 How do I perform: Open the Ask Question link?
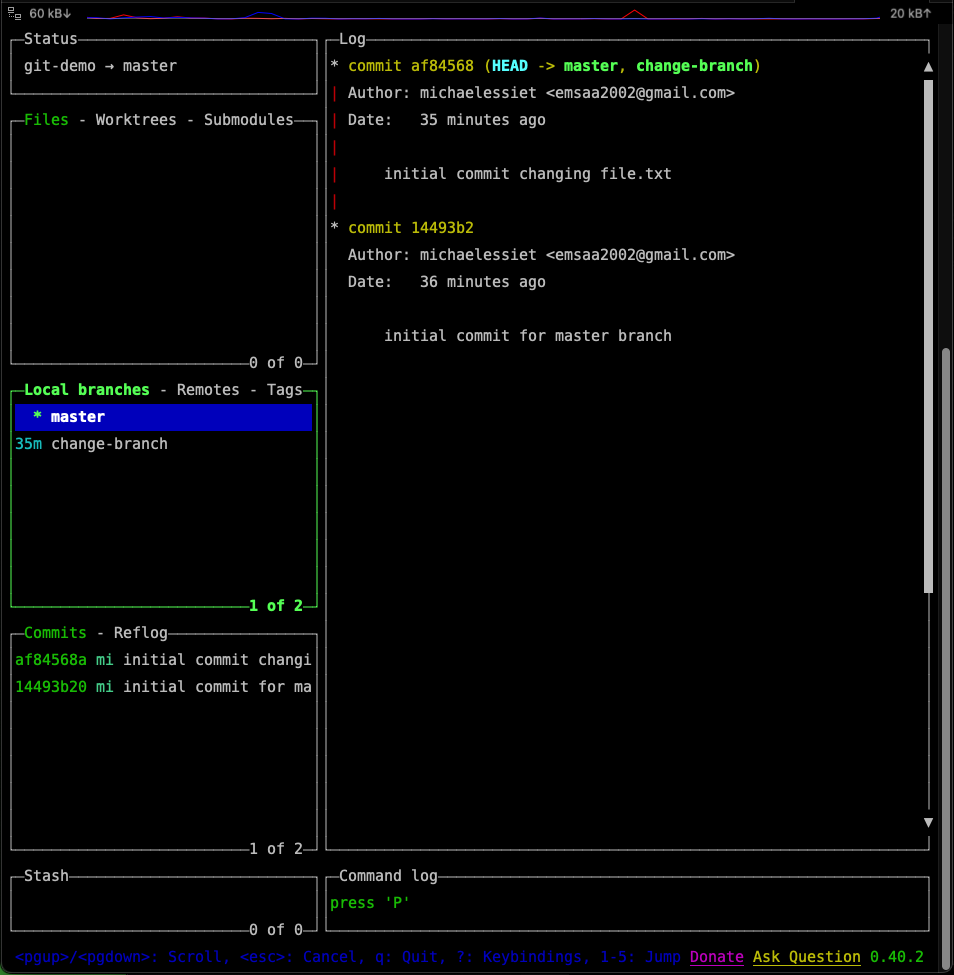pyautogui.click(x=807, y=957)
